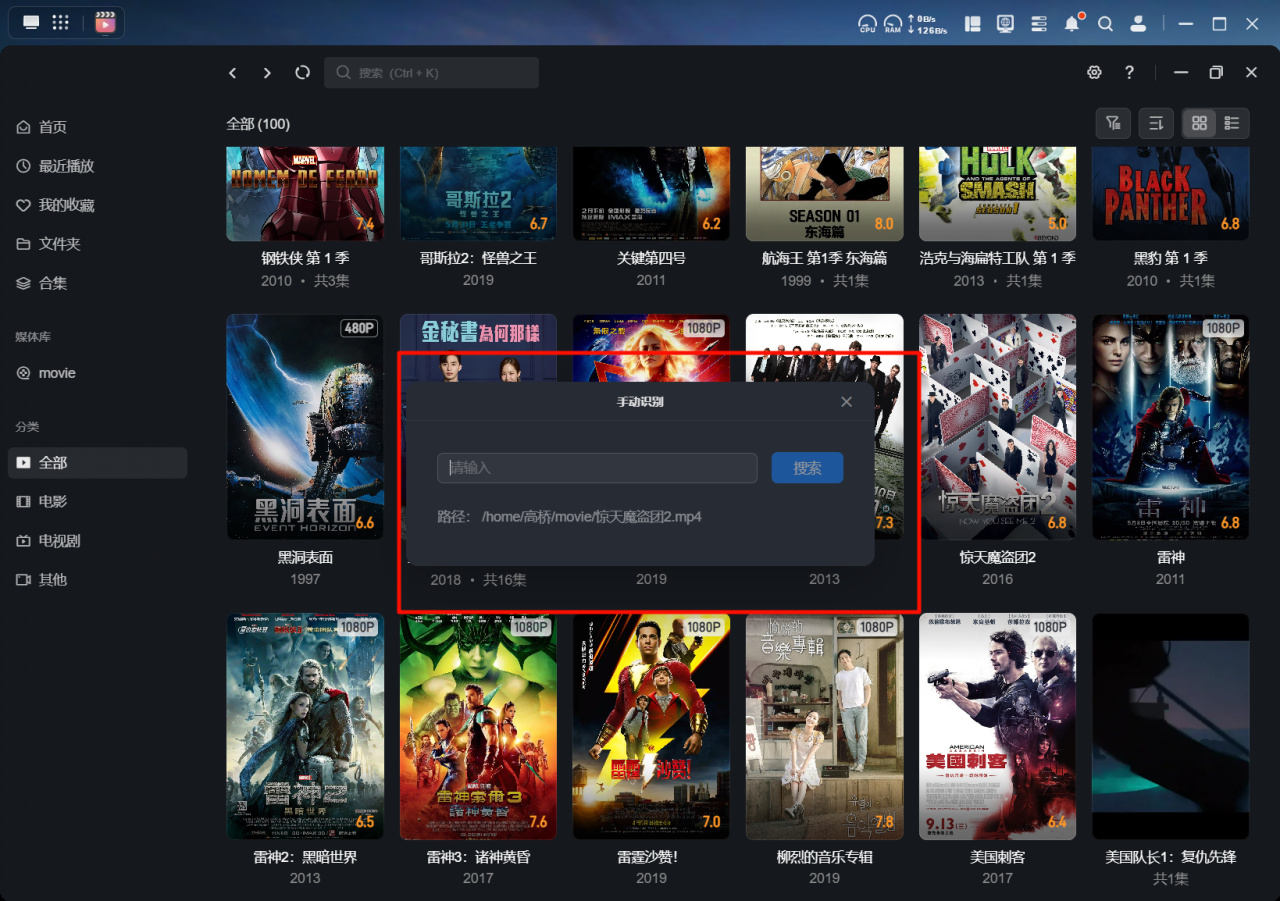Click the title 柳烈的音乐专辑
The height and width of the screenshot is (901, 1280).
coord(824,857)
